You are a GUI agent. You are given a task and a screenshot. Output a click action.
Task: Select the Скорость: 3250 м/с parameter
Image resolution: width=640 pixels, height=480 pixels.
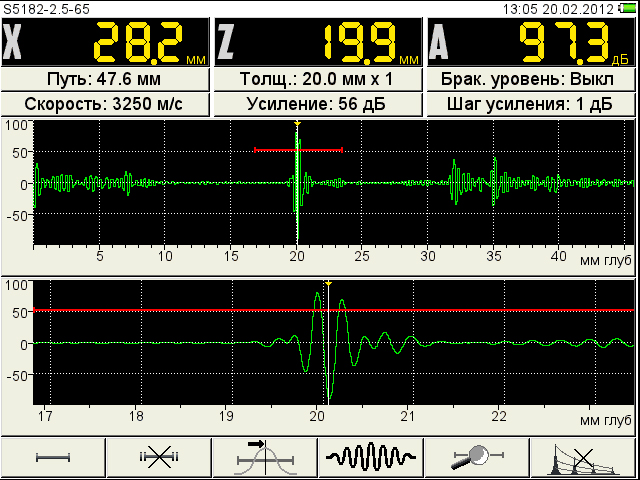click(105, 105)
